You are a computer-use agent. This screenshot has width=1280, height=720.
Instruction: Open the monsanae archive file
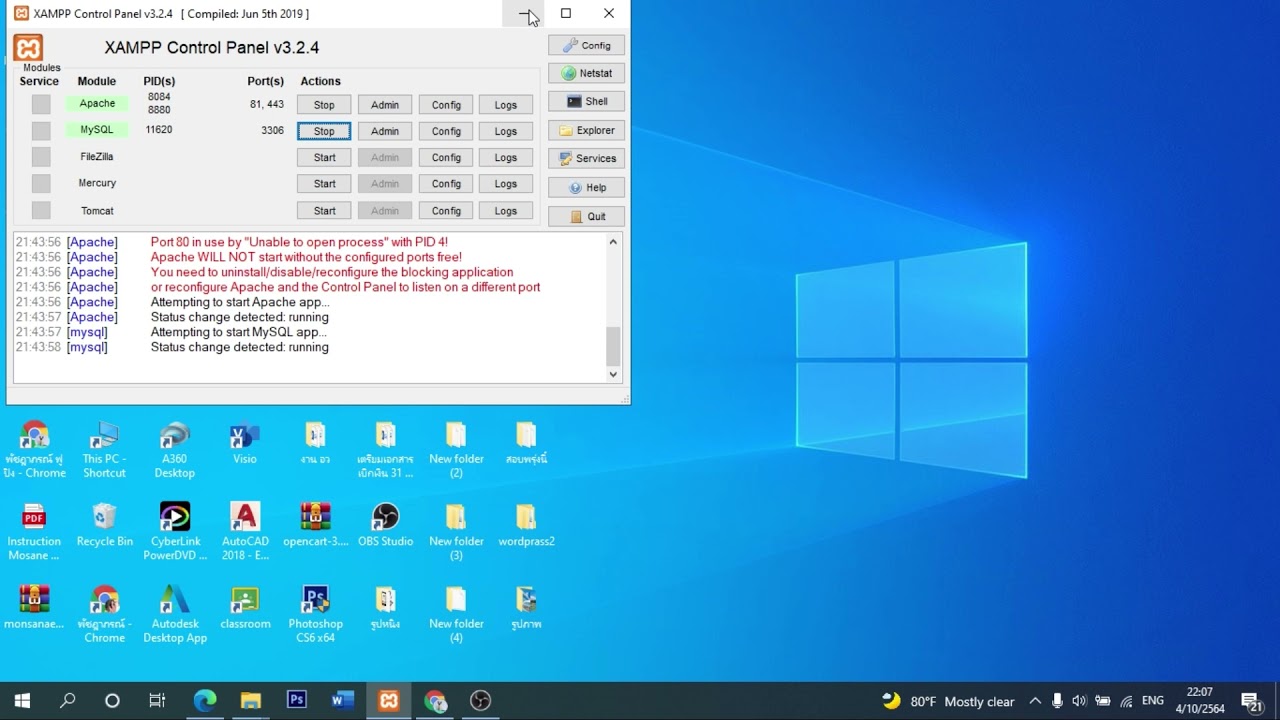[34, 608]
